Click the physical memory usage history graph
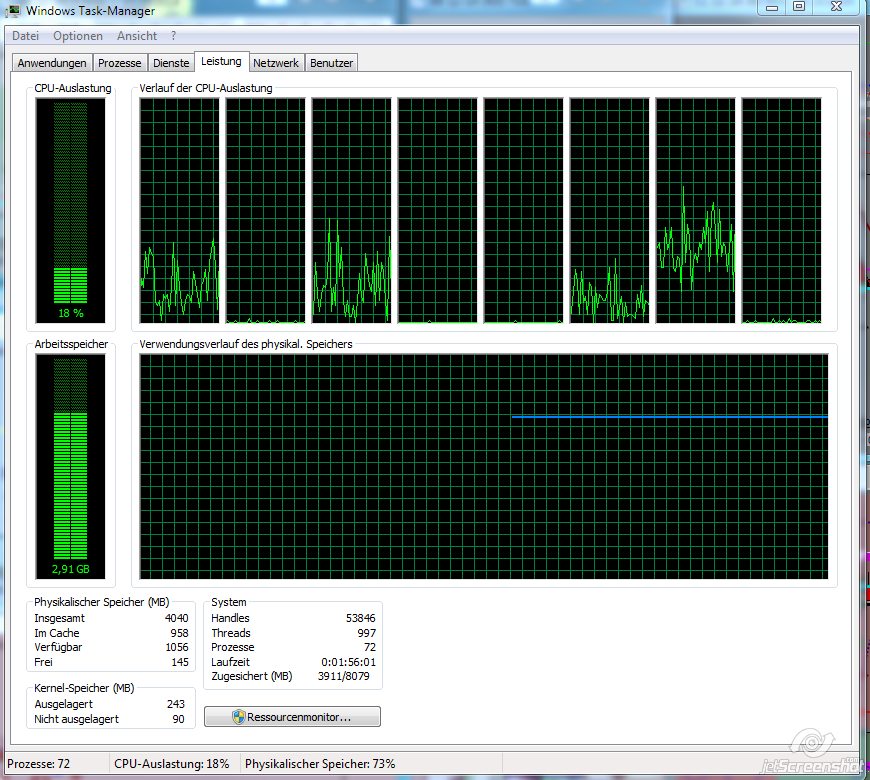Image resolution: width=870 pixels, height=780 pixels. (484, 467)
